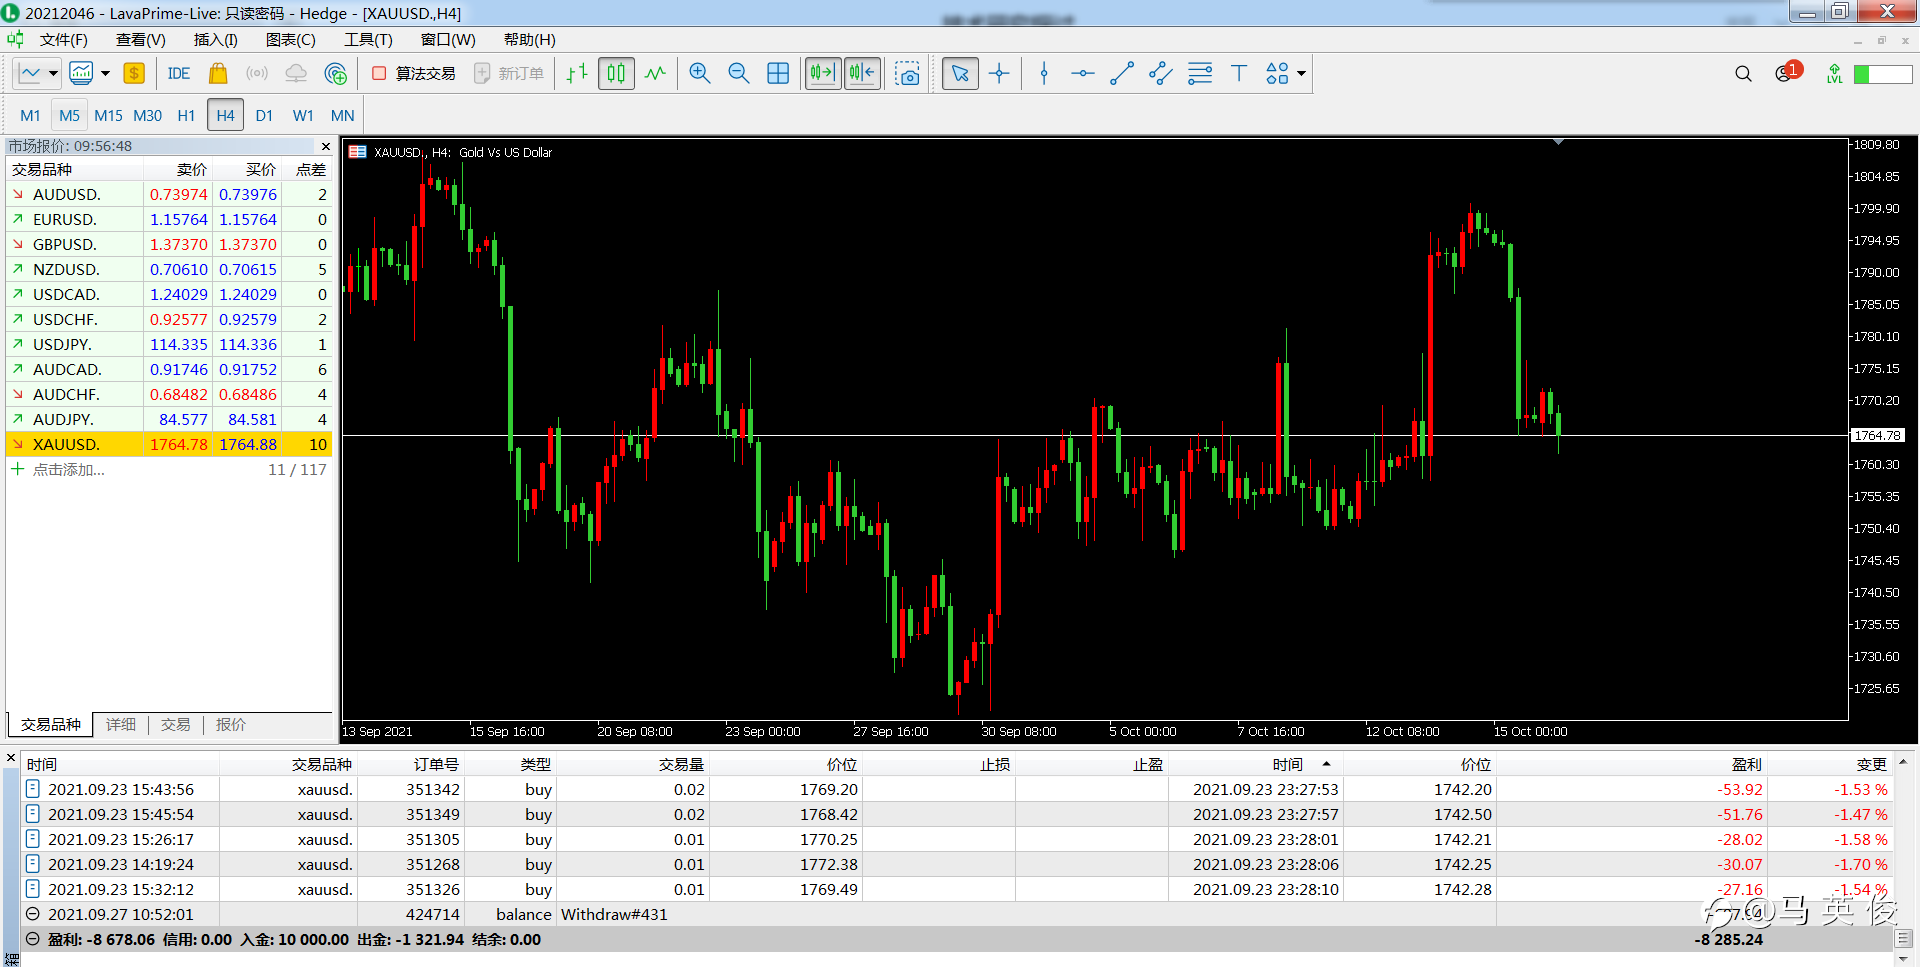1920x967 pixels.
Task: Switch timeframe to W1
Action: click(x=303, y=116)
